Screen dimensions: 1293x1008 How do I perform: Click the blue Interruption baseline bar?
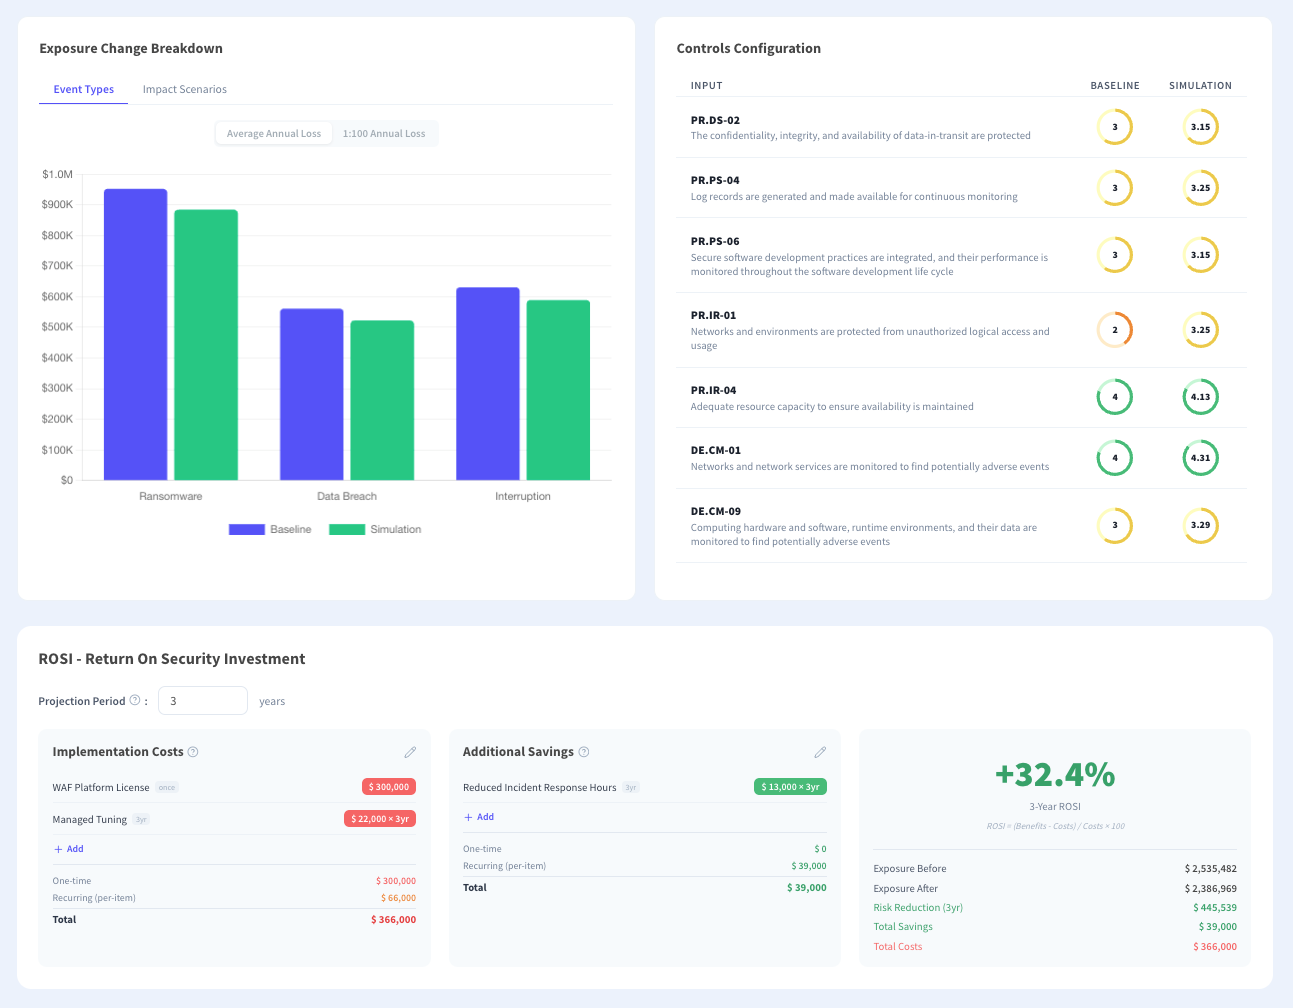pos(488,384)
